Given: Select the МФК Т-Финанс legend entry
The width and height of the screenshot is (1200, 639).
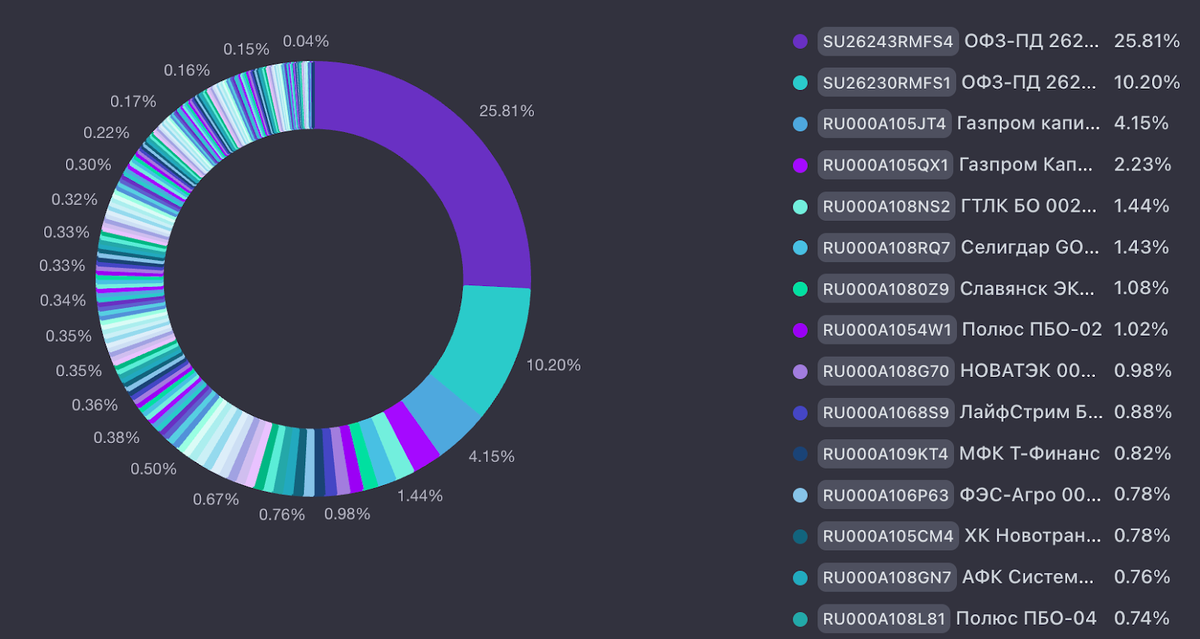Looking at the screenshot, I should point(1030,453).
